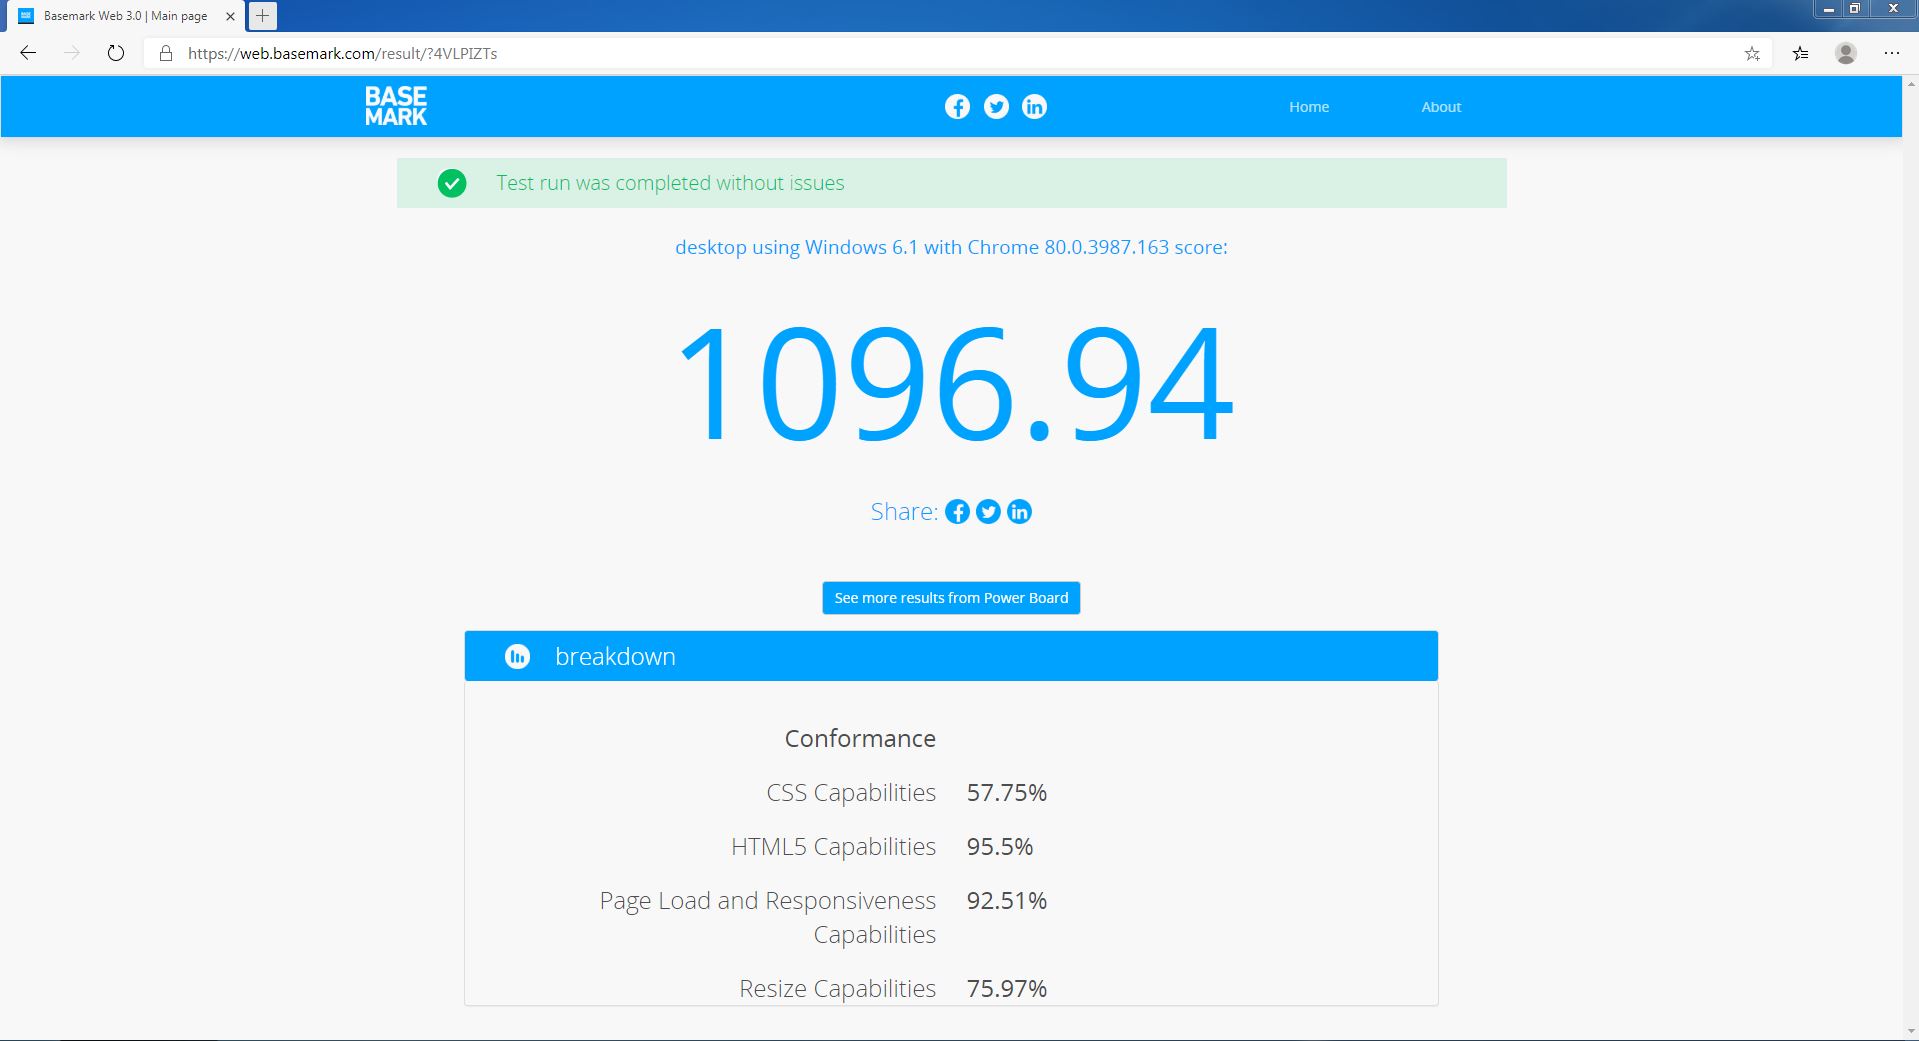1919x1041 pixels.
Task: Open the Twitter icon in the blue header
Action: click(996, 107)
